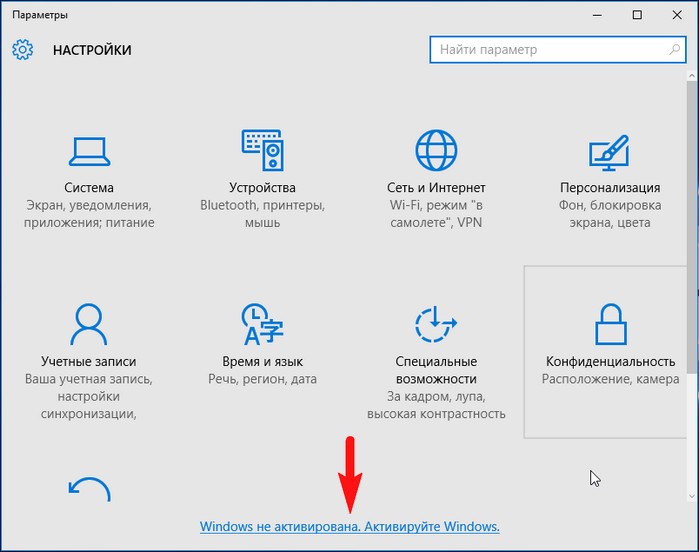
Task: Click the Расположение, камера description
Action: click(x=610, y=379)
